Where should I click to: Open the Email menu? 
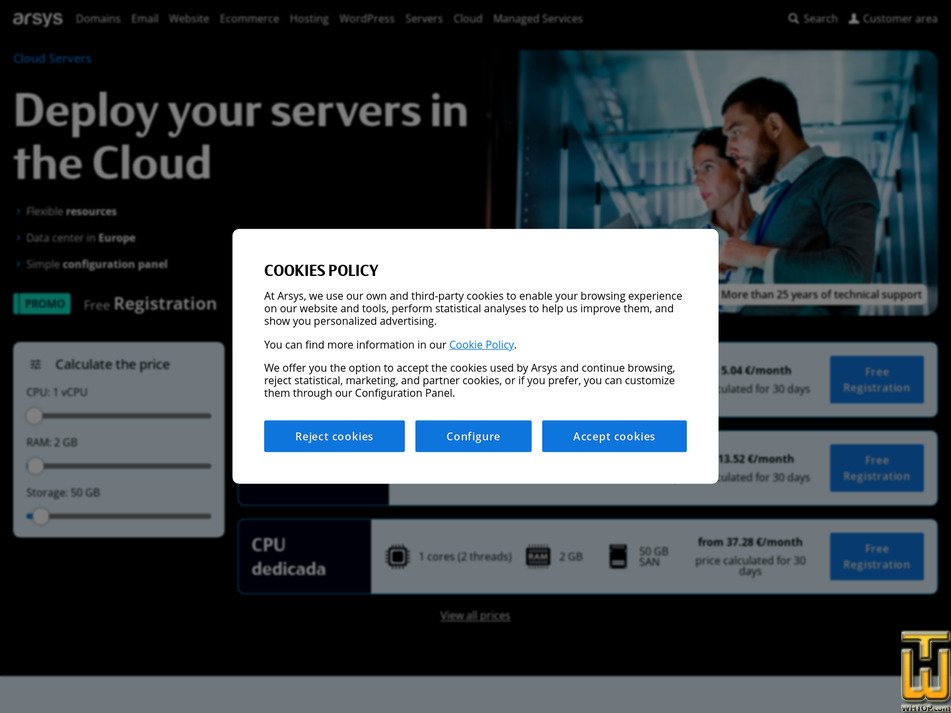145,19
